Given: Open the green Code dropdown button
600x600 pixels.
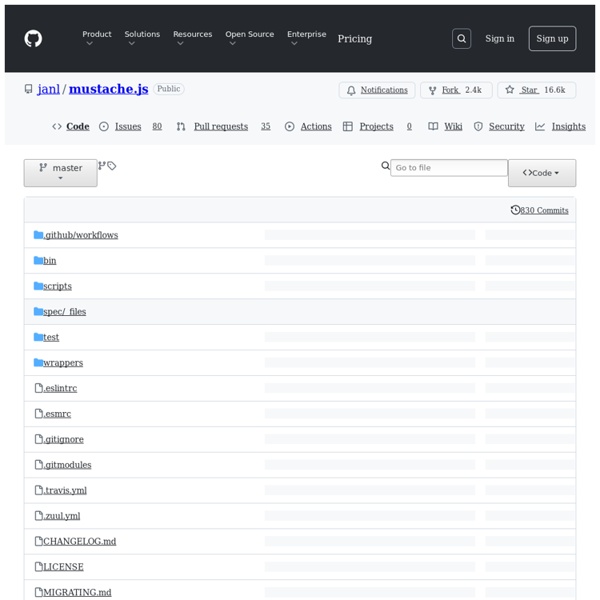Looking at the screenshot, I should pos(542,173).
